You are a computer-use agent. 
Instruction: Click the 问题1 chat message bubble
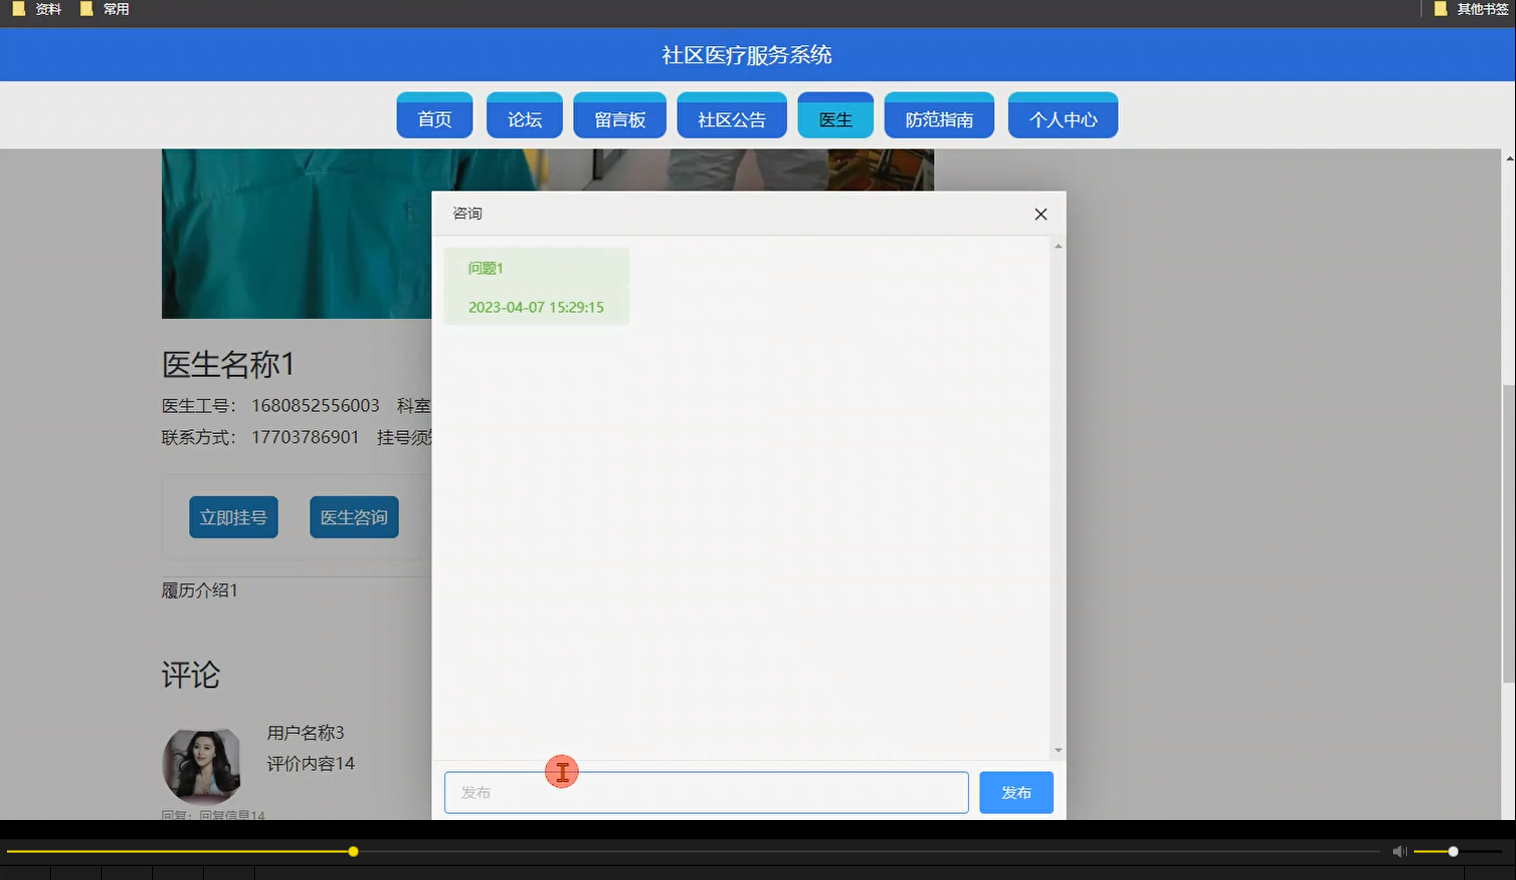coord(536,287)
